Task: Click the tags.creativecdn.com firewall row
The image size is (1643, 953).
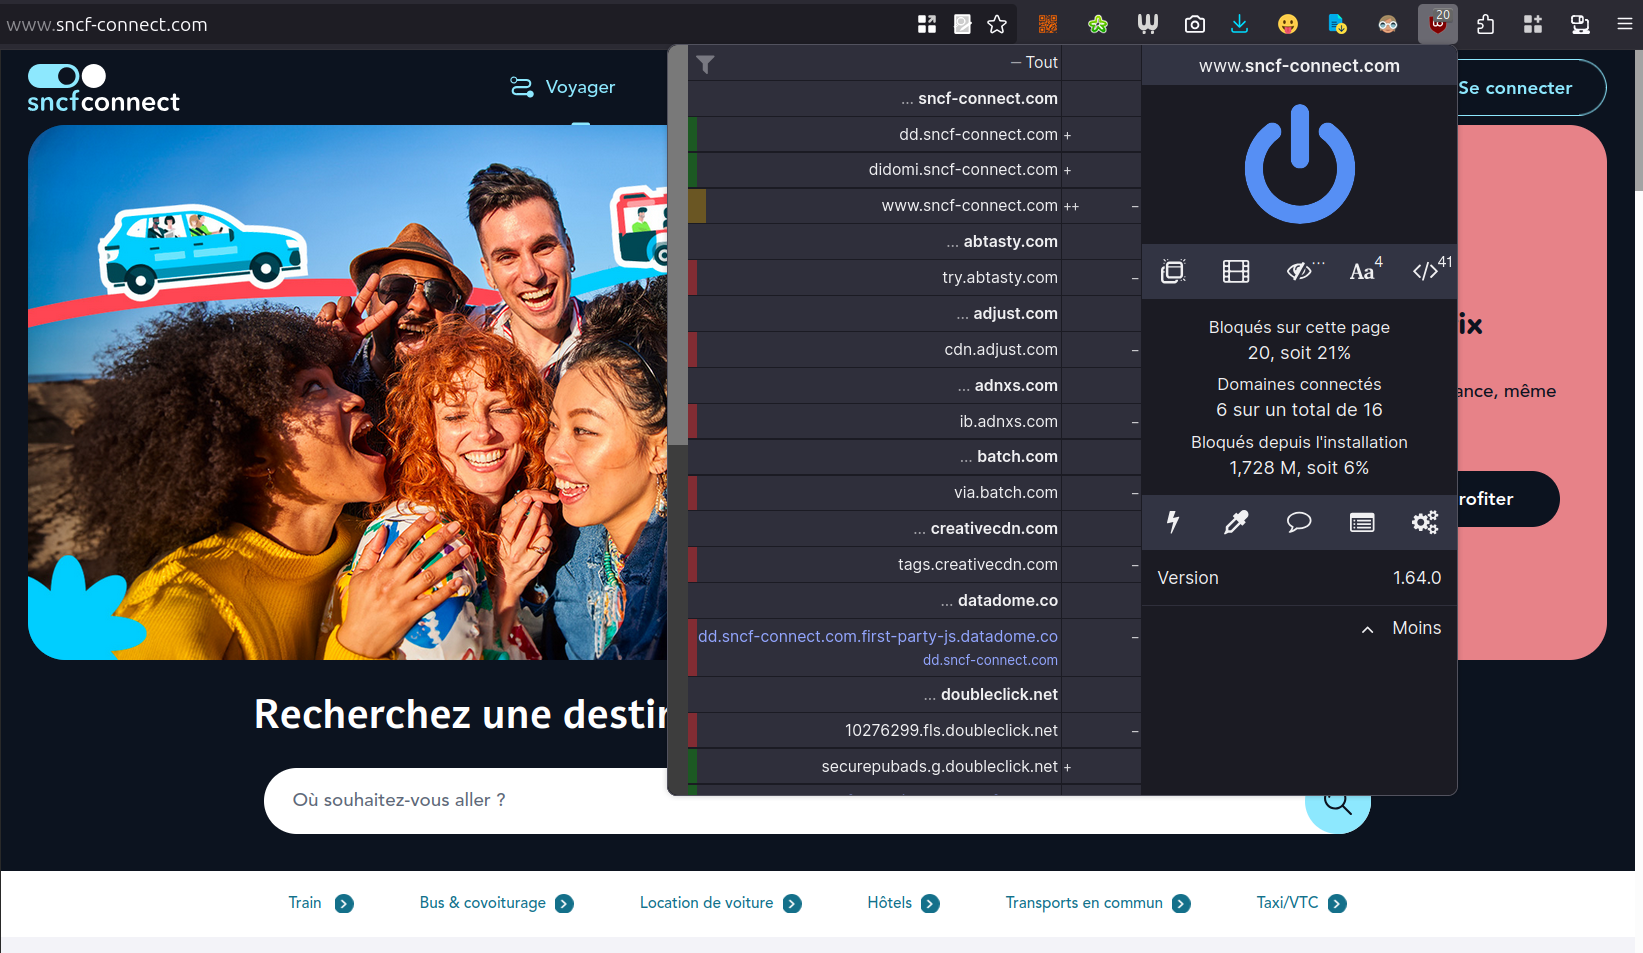Action: [914, 565]
